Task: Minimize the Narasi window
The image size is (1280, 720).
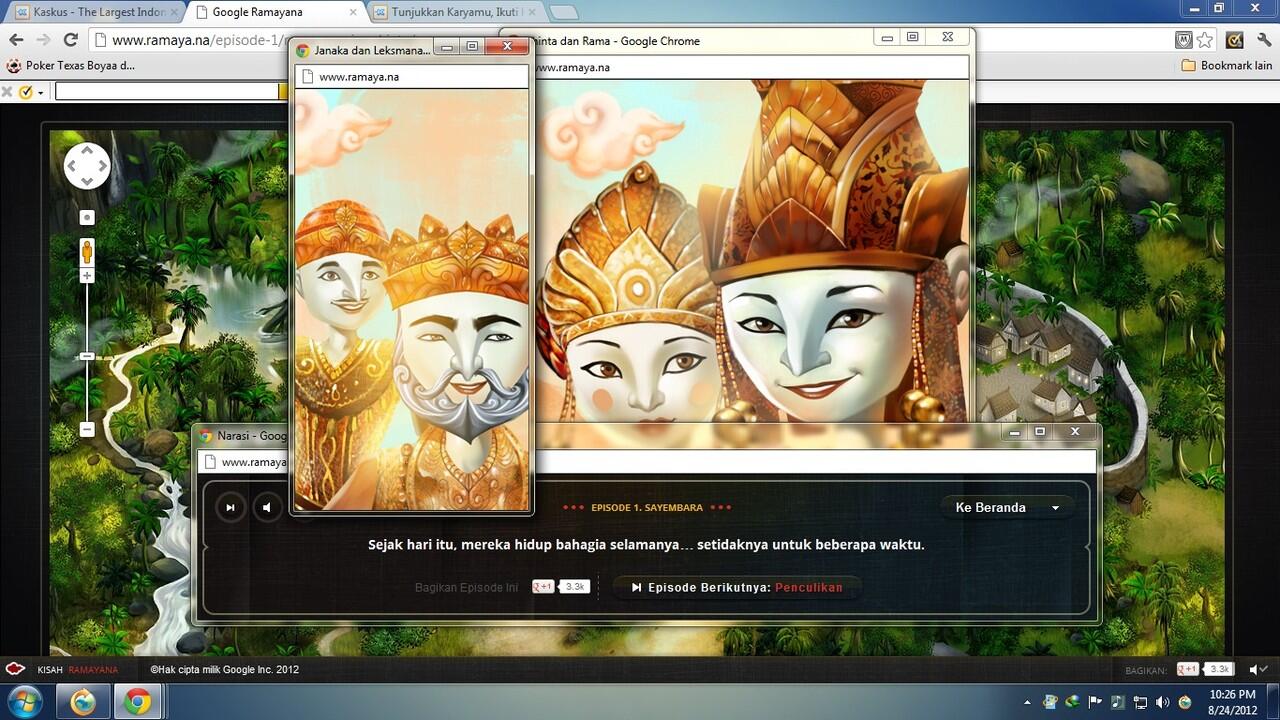Action: pos(1015,431)
